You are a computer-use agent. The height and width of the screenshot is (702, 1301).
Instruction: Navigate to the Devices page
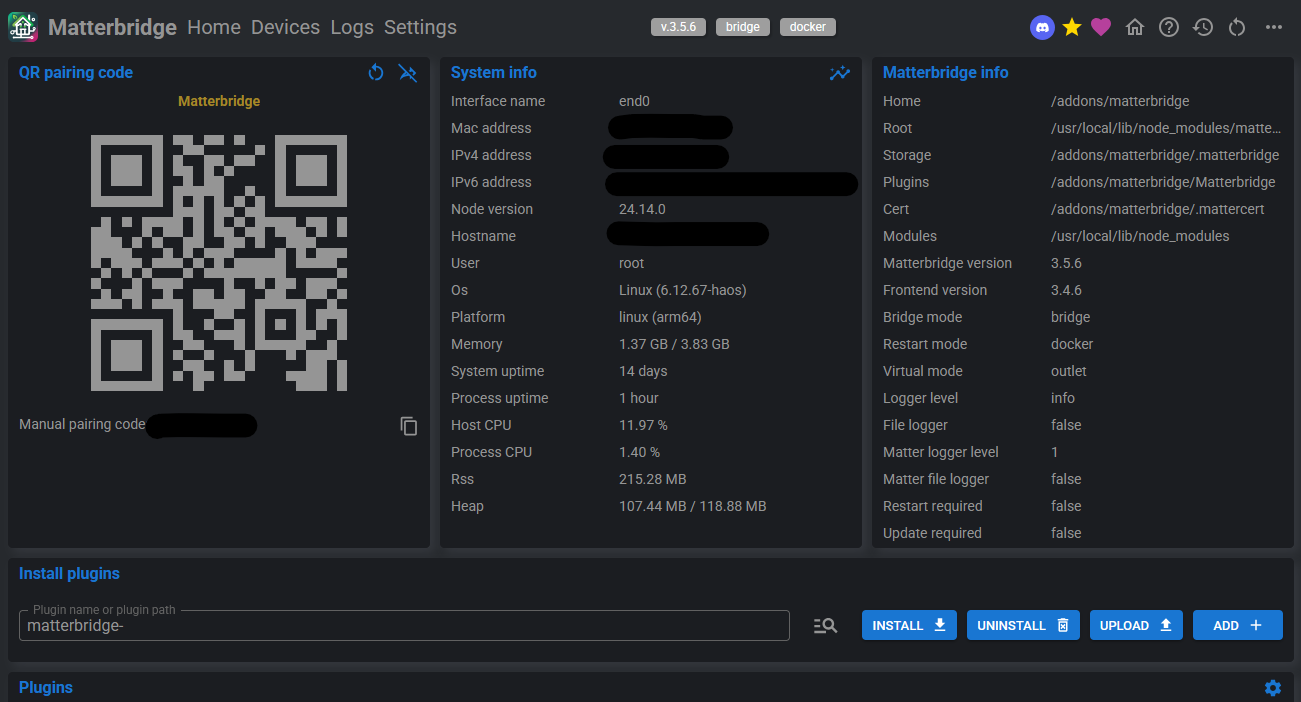[285, 28]
